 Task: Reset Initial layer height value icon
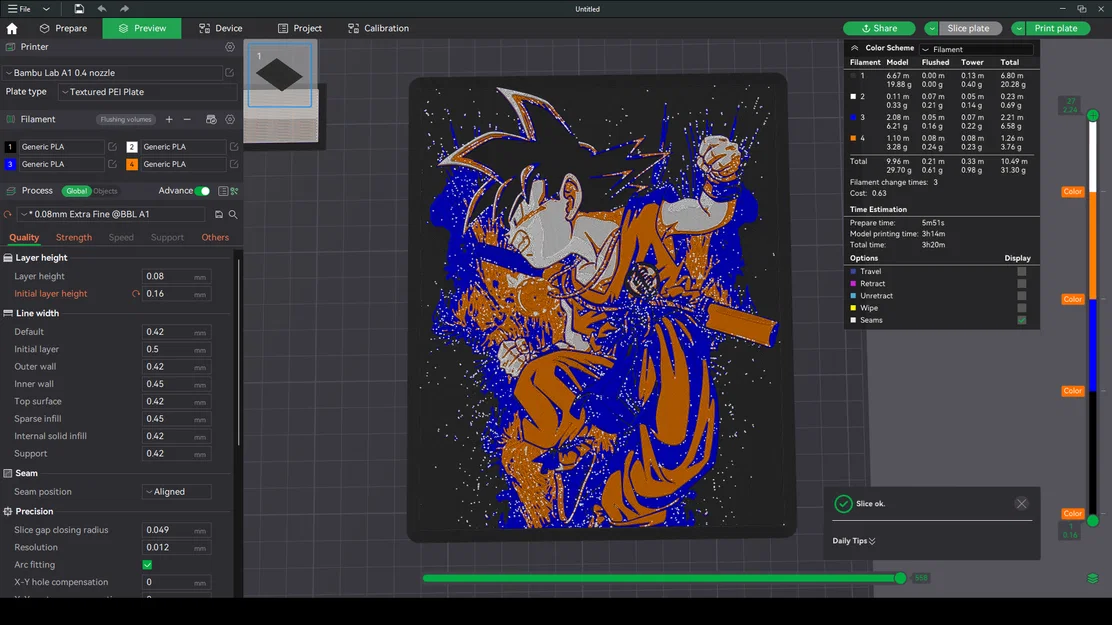(x=135, y=294)
